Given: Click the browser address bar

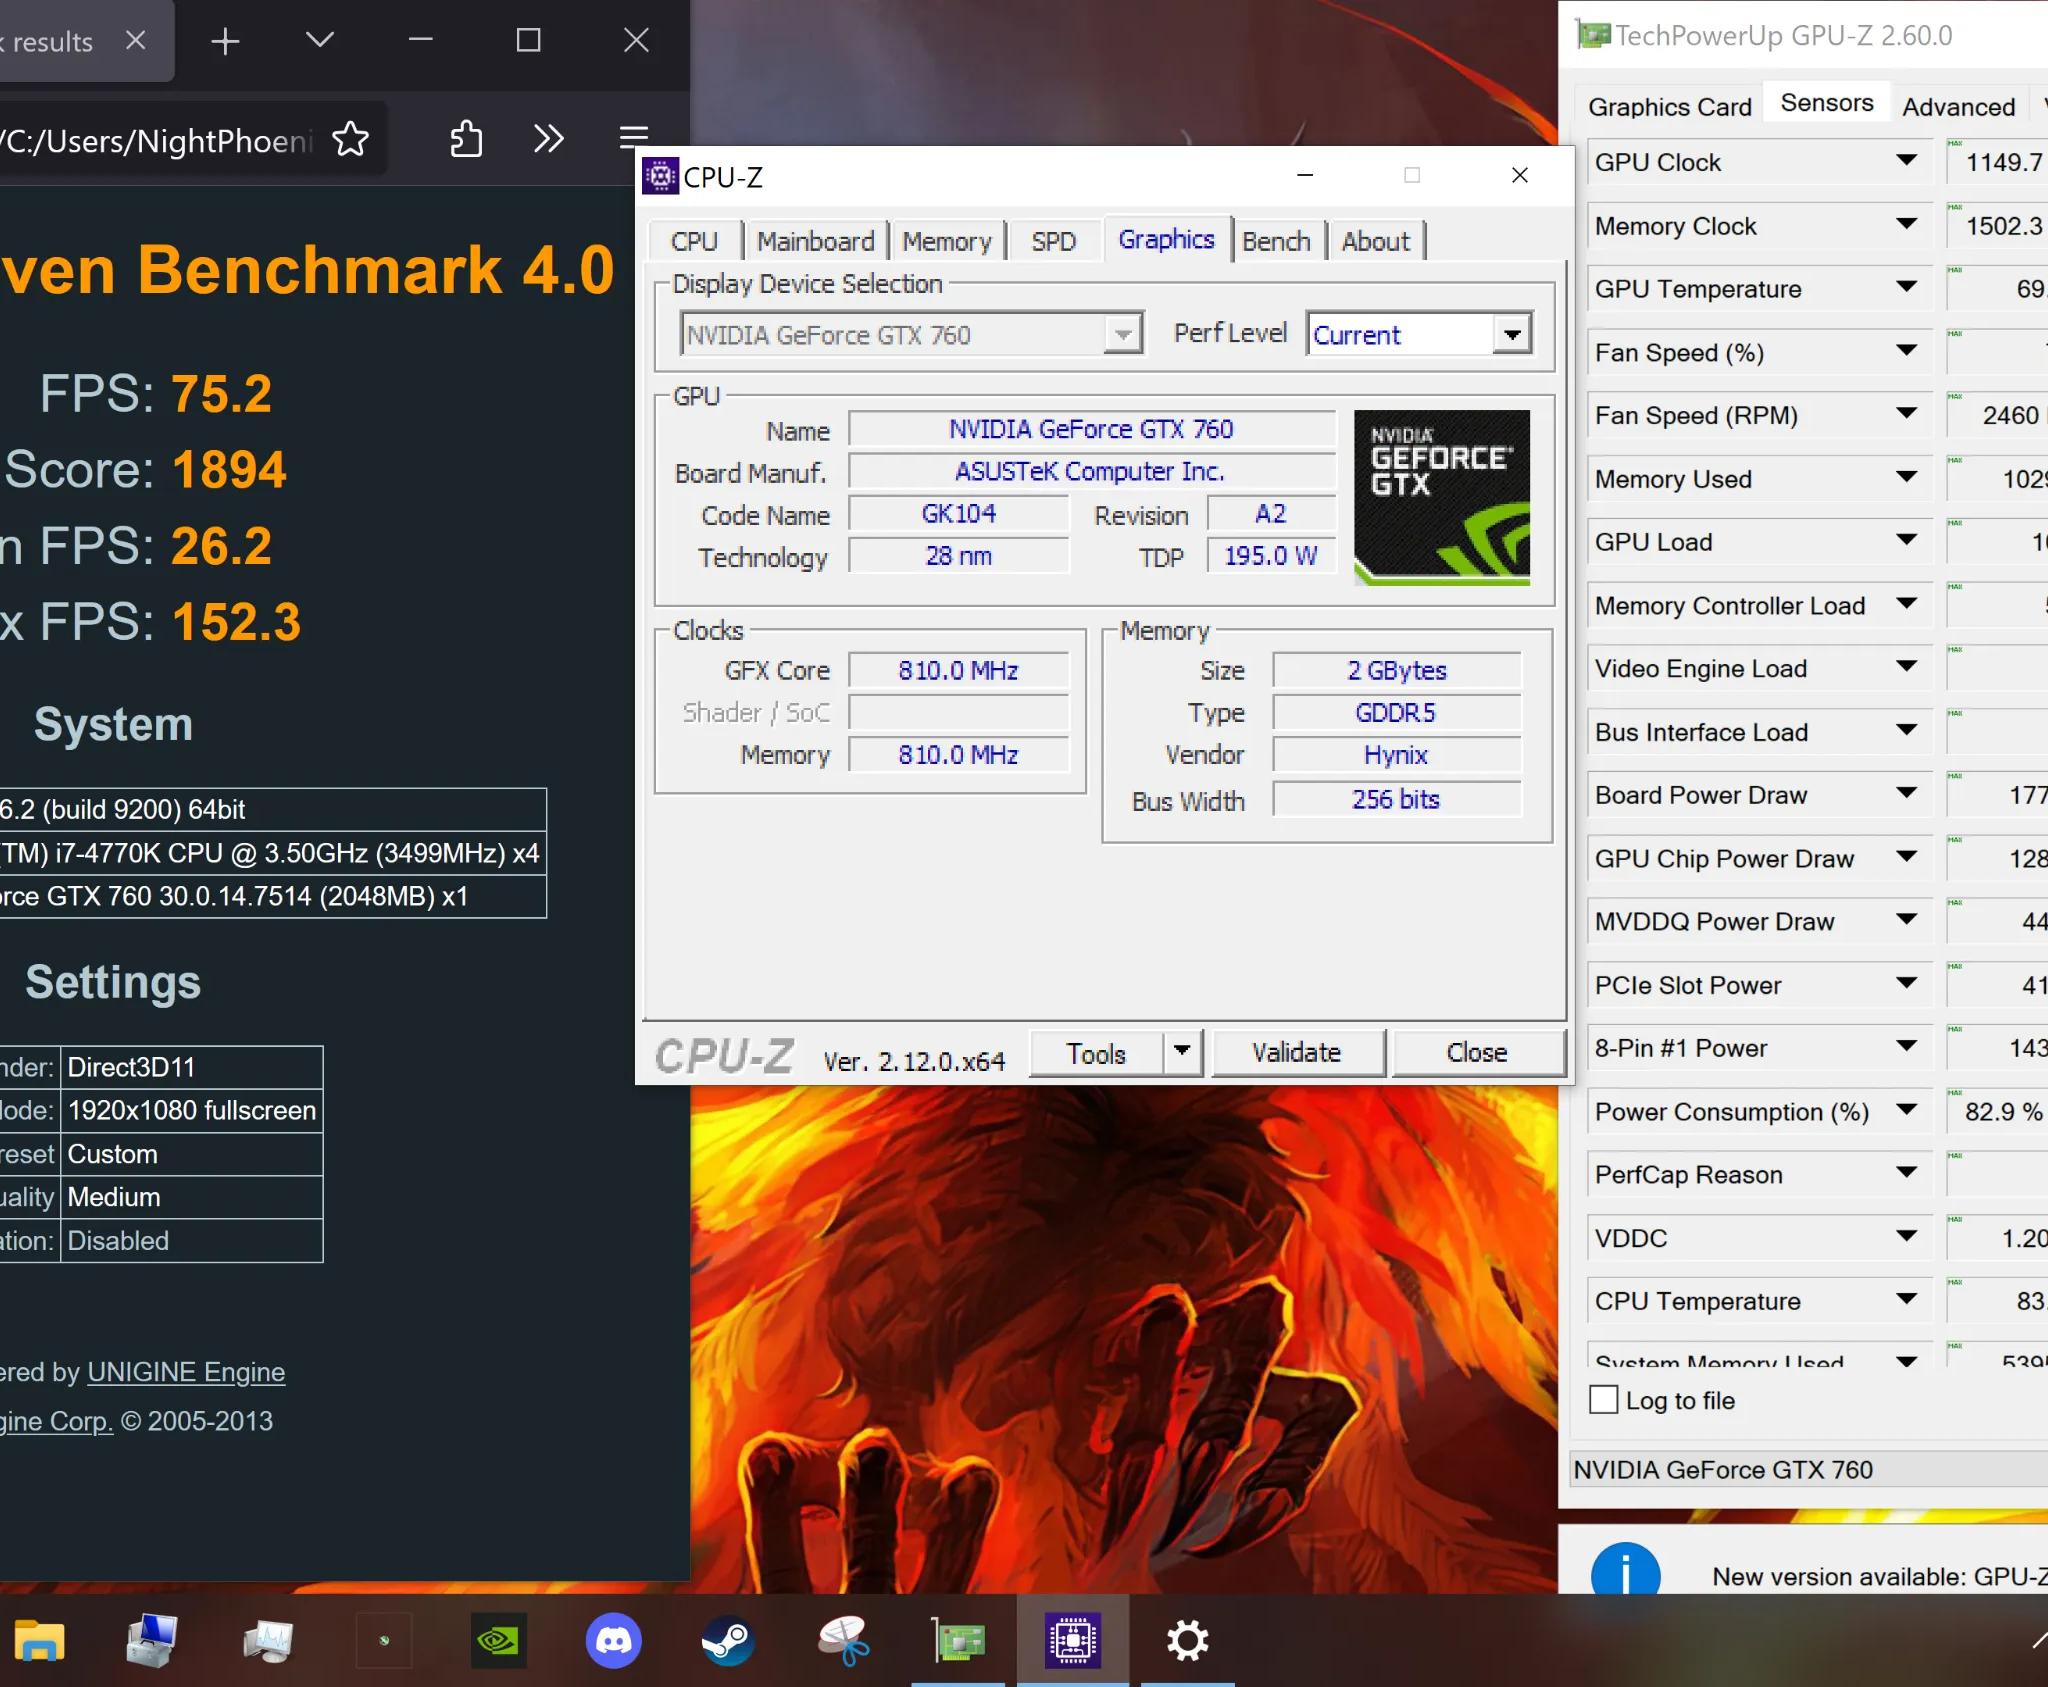Looking at the screenshot, I should [x=158, y=140].
